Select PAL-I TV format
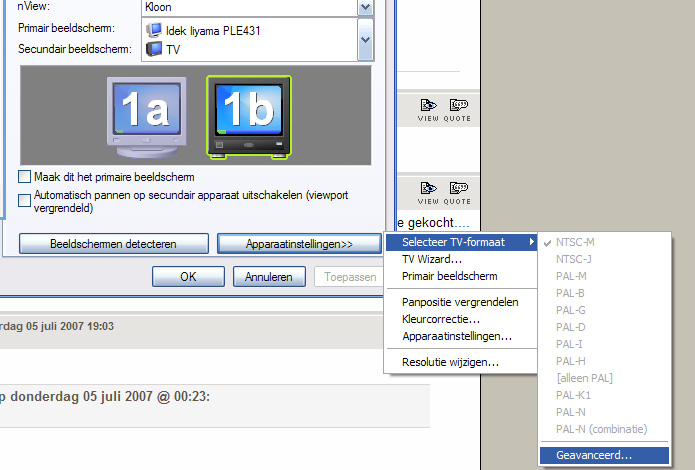The height and width of the screenshot is (470, 695). [x=605, y=345]
